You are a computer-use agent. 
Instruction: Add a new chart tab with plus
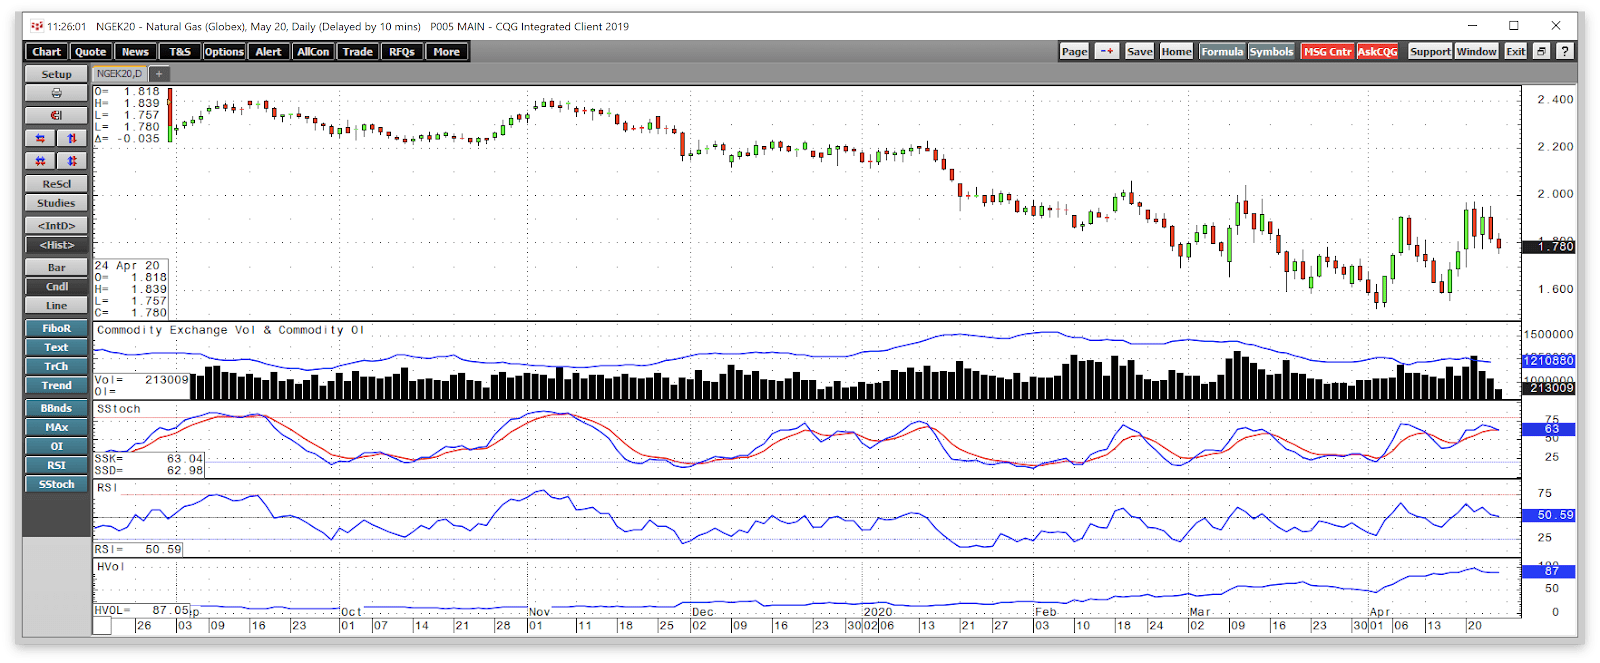tap(159, 74)
